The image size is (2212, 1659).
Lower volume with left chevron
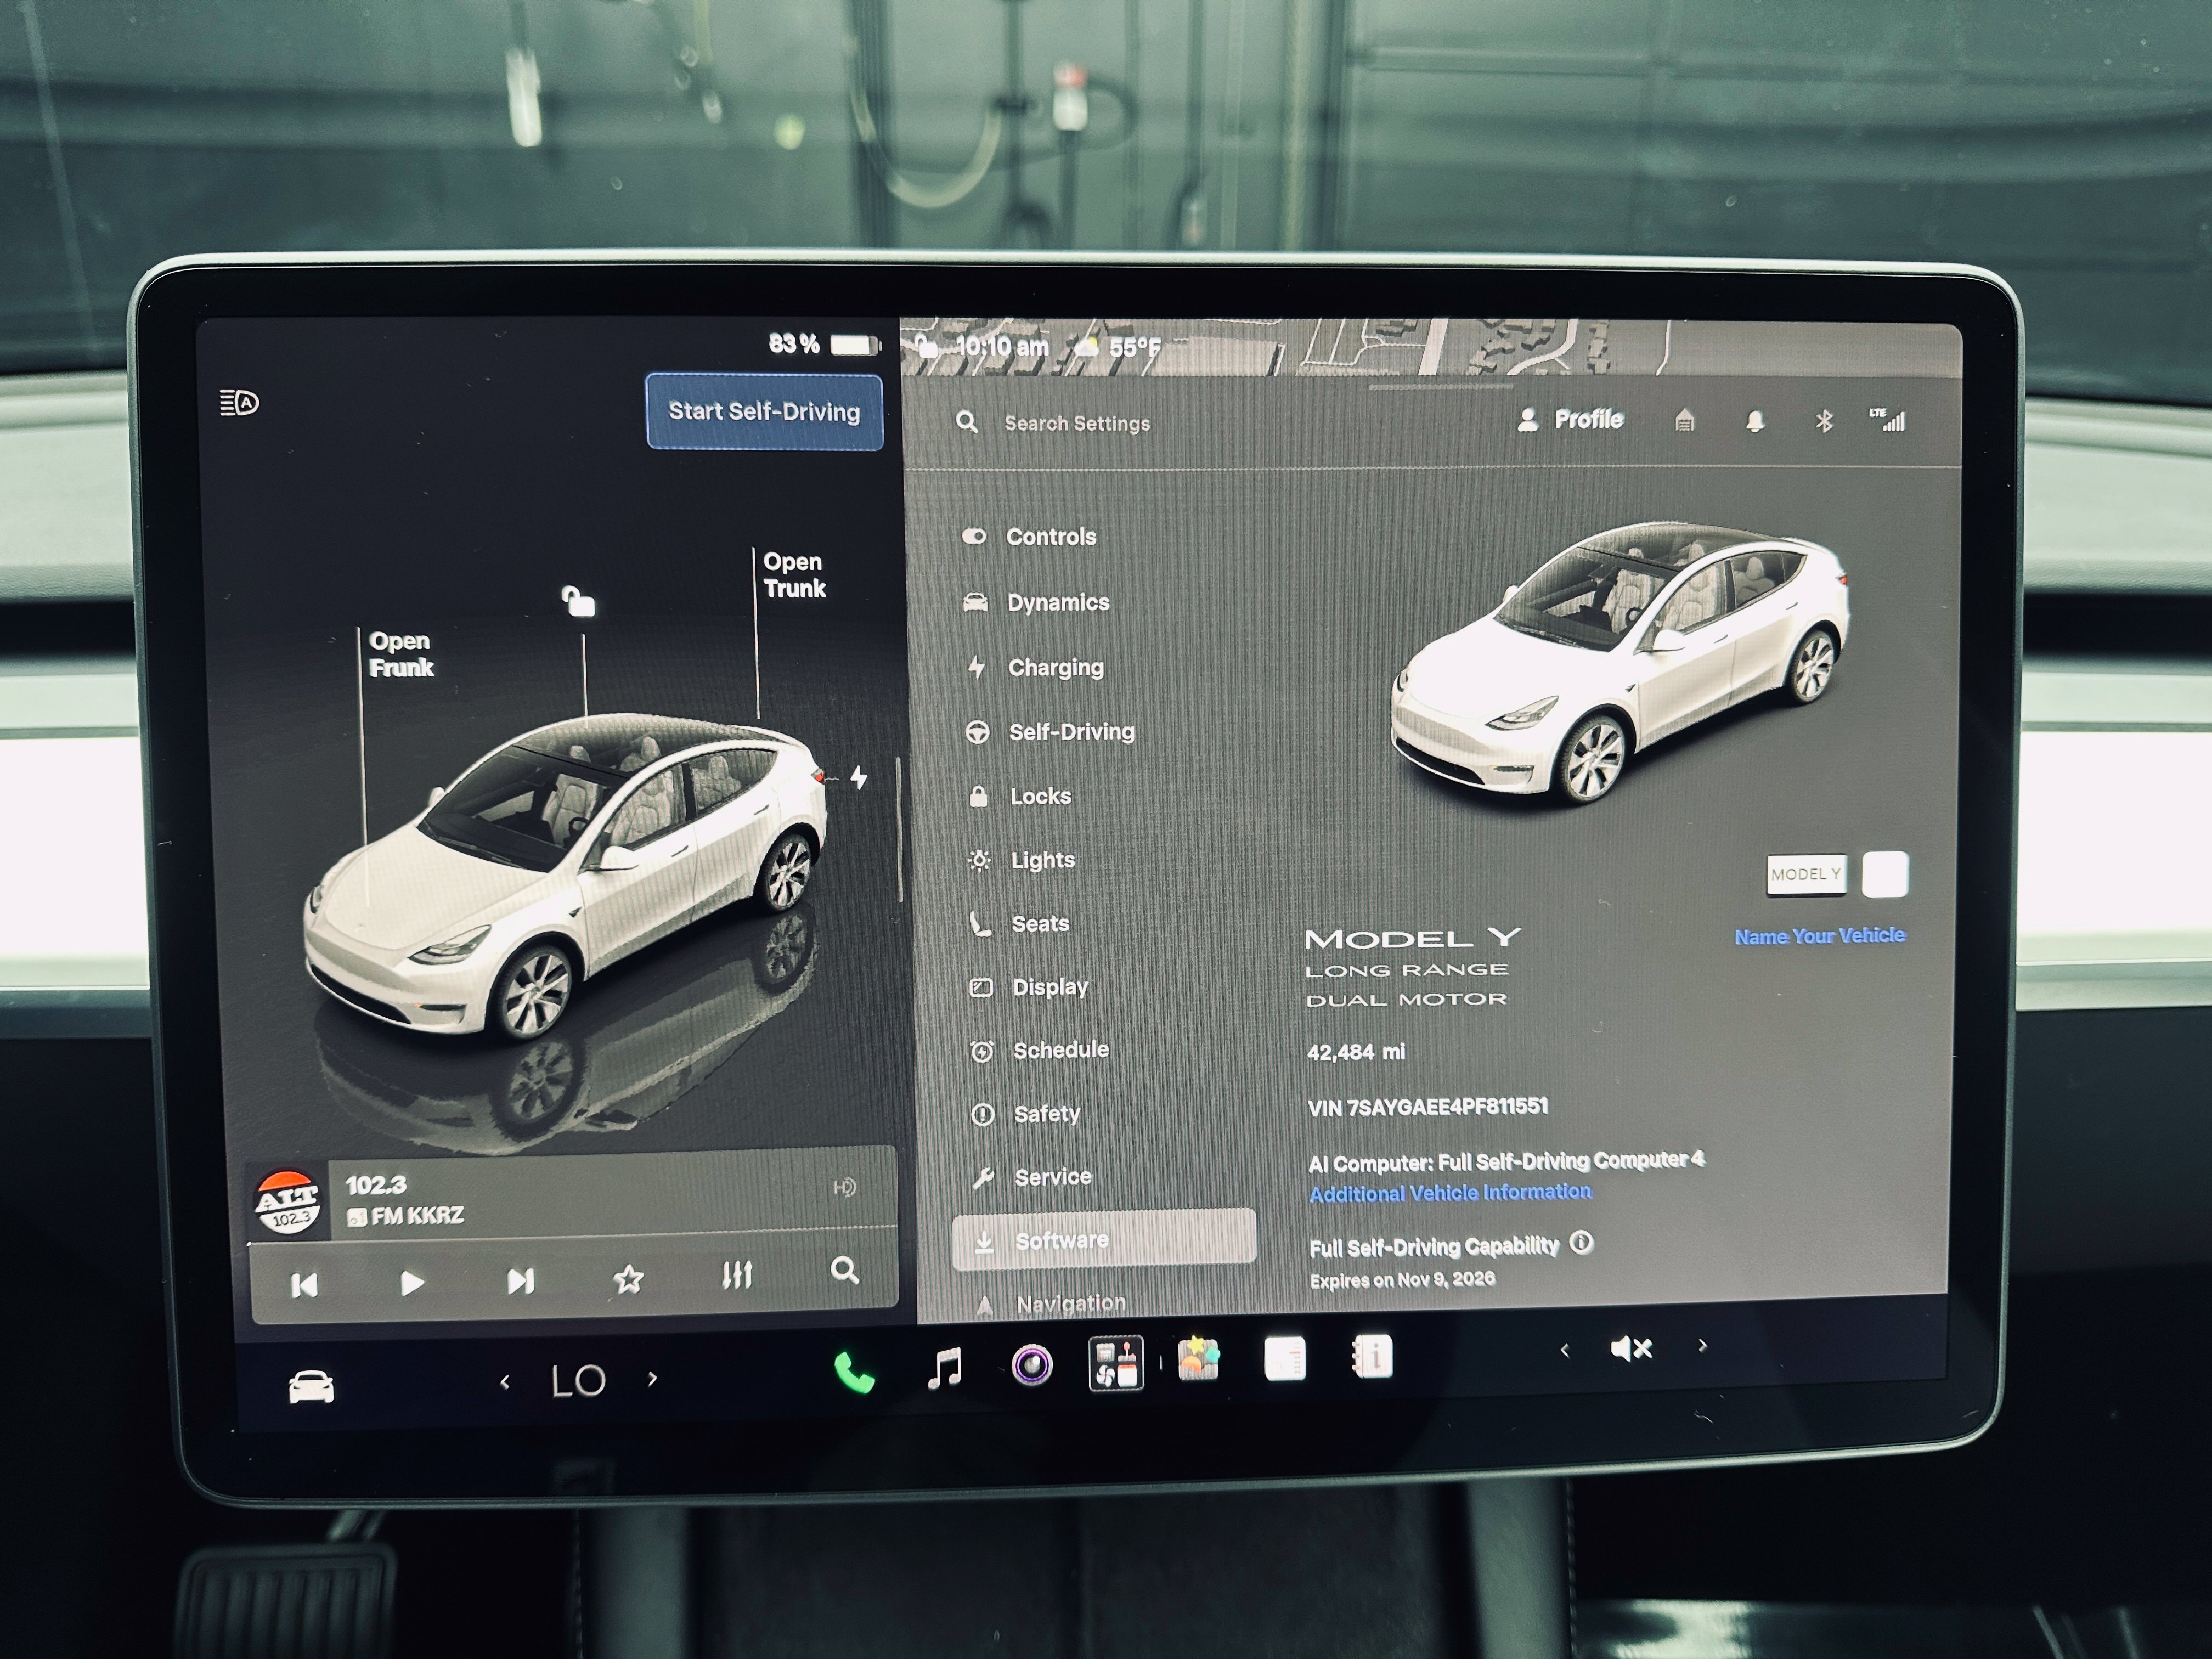click(x=1565, y=1351)
